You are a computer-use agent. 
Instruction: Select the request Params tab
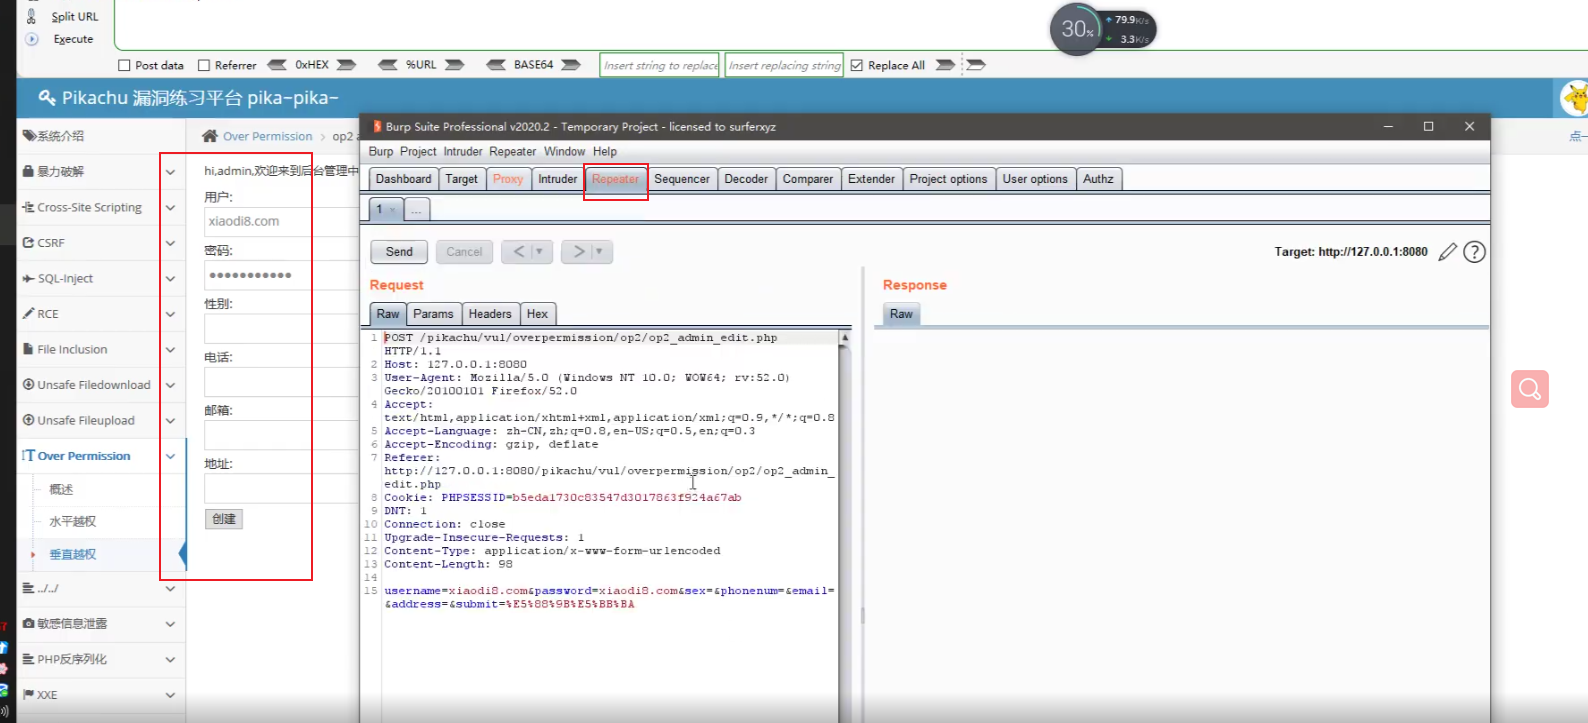(433, 314)
